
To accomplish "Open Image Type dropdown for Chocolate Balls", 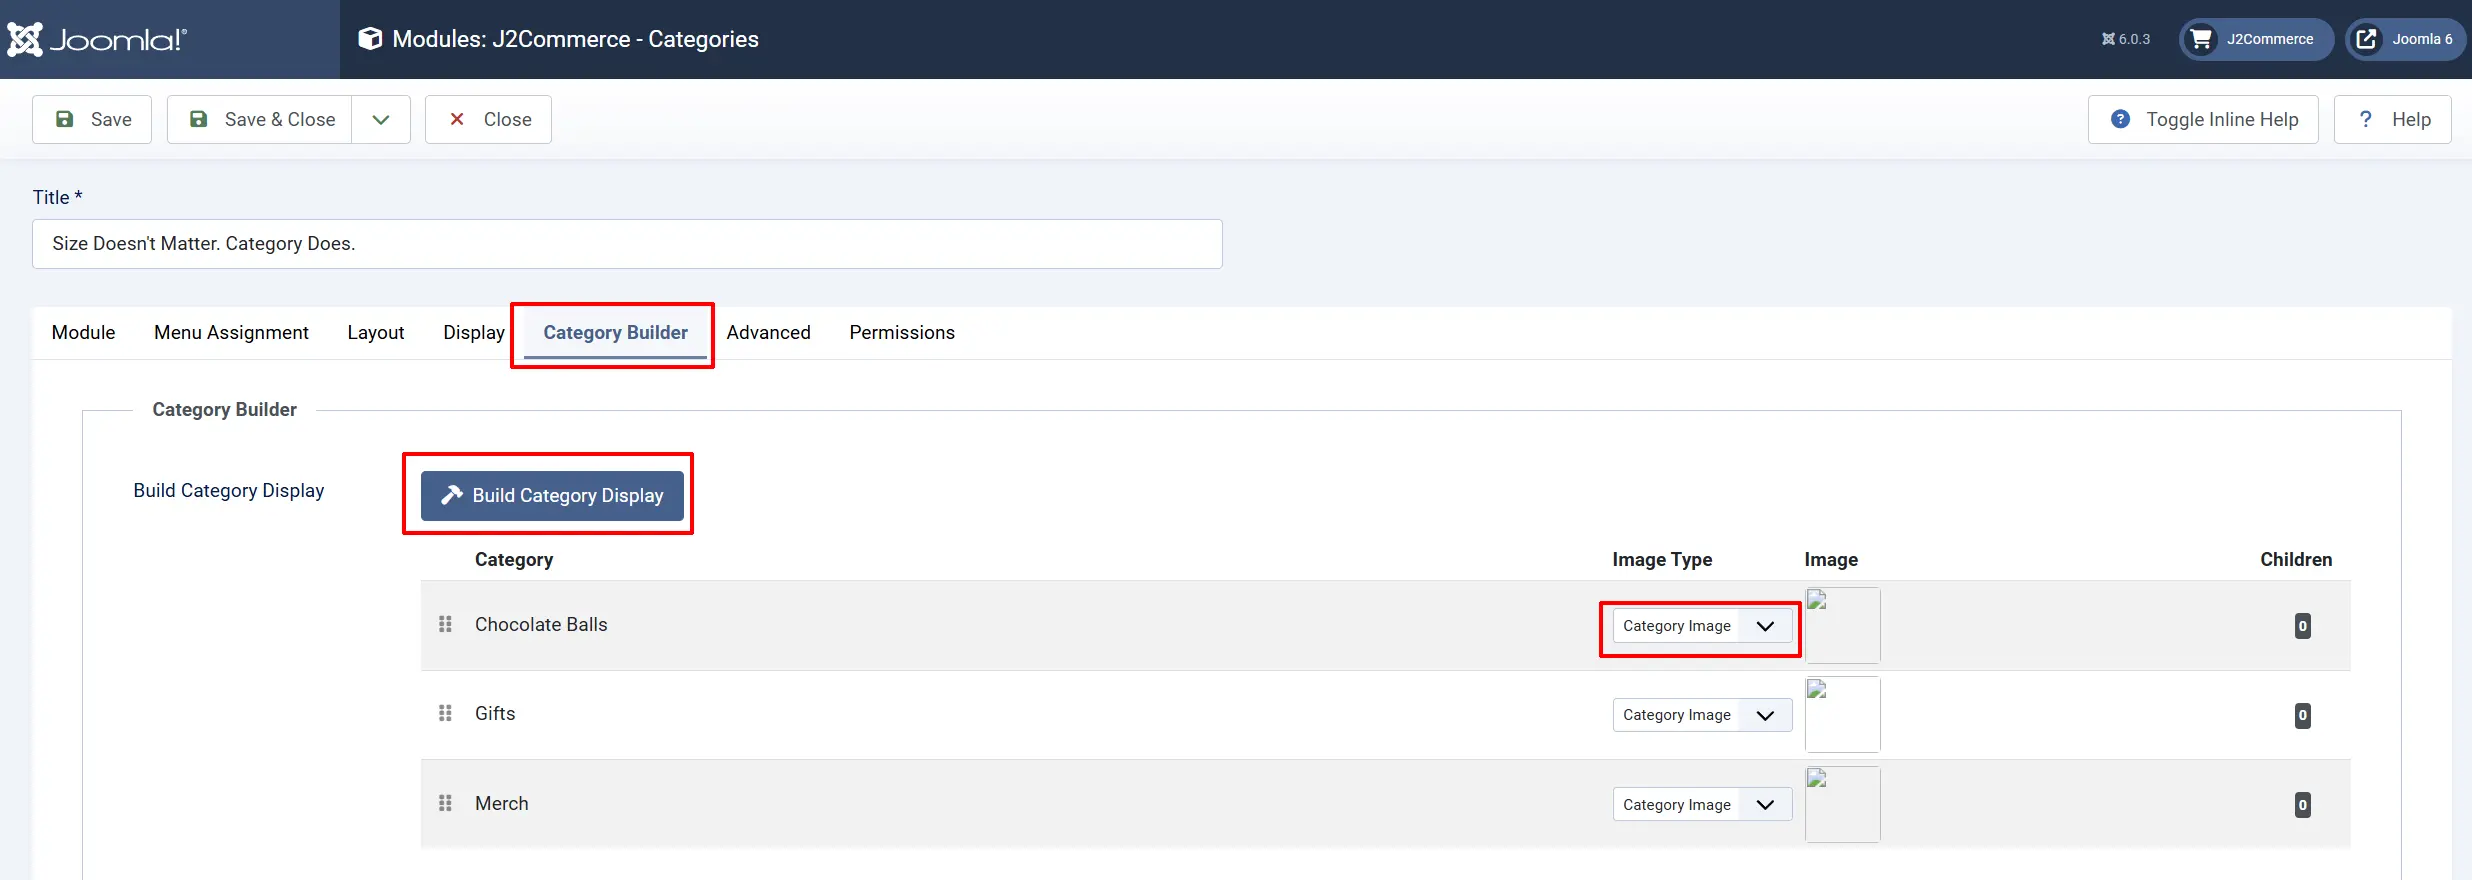I will pyautogui.click(x=1702, y=626).
